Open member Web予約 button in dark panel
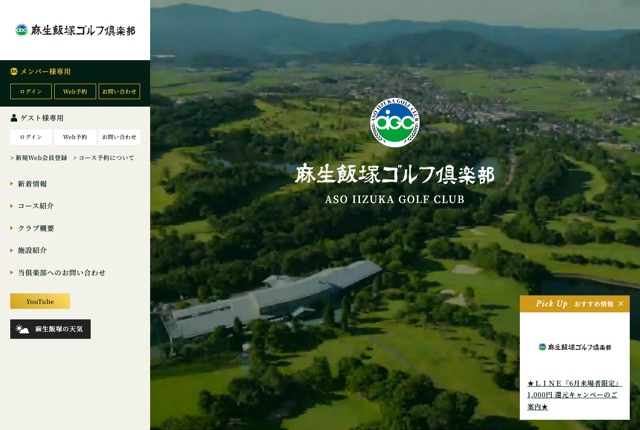The height and width of the screenshot is (430, 640). [75, 91]
